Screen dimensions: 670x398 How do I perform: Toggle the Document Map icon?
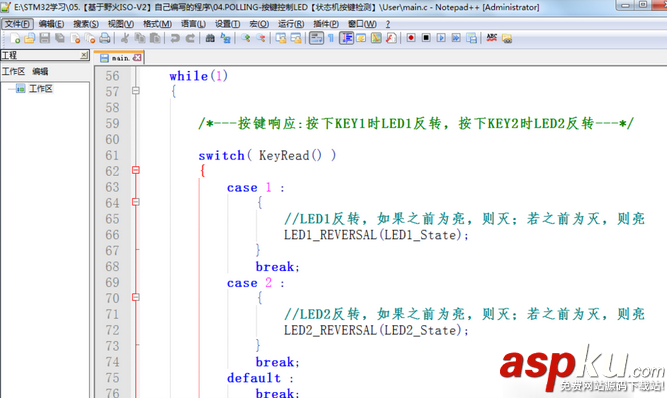tap(376, 38)
